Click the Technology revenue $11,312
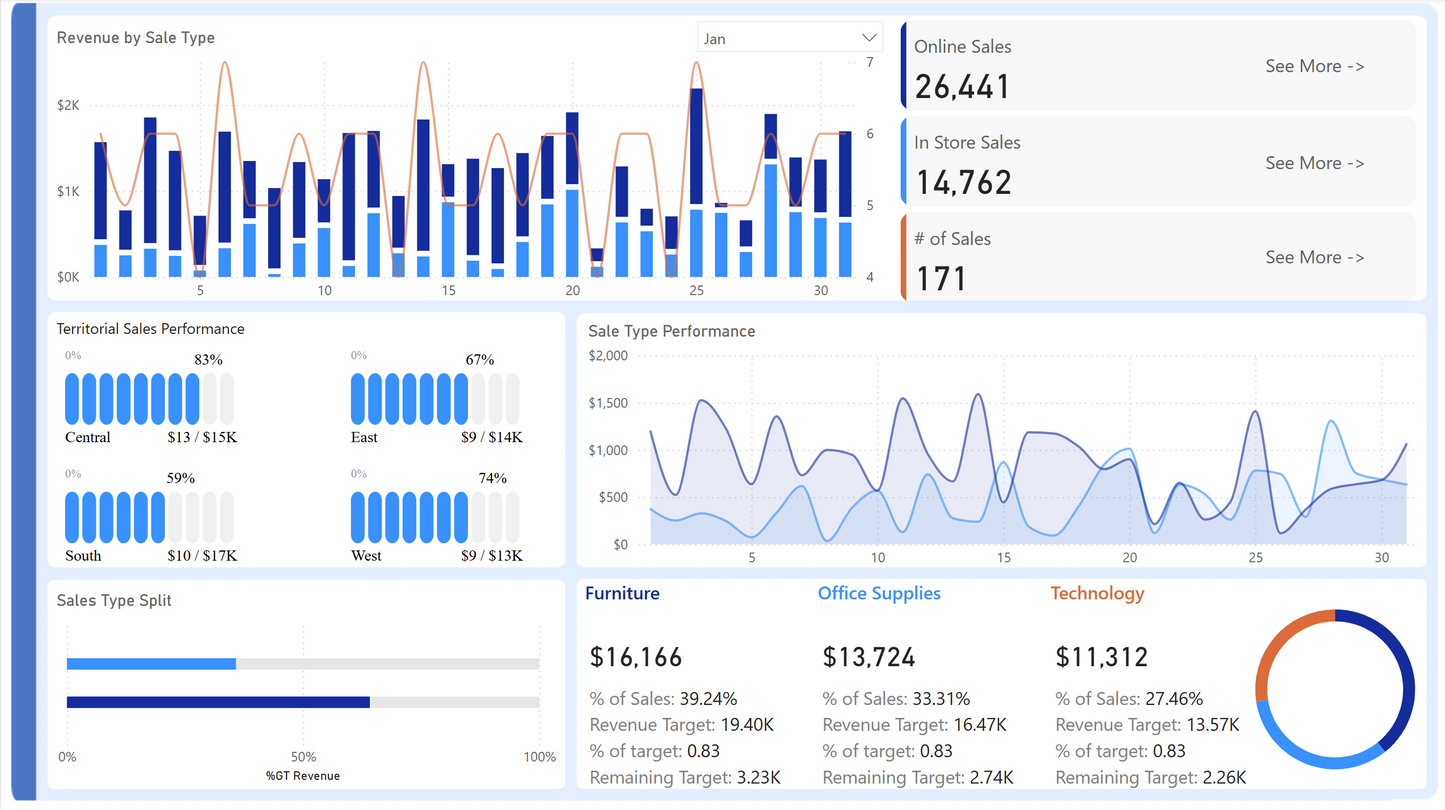 tap(1102, 657)
